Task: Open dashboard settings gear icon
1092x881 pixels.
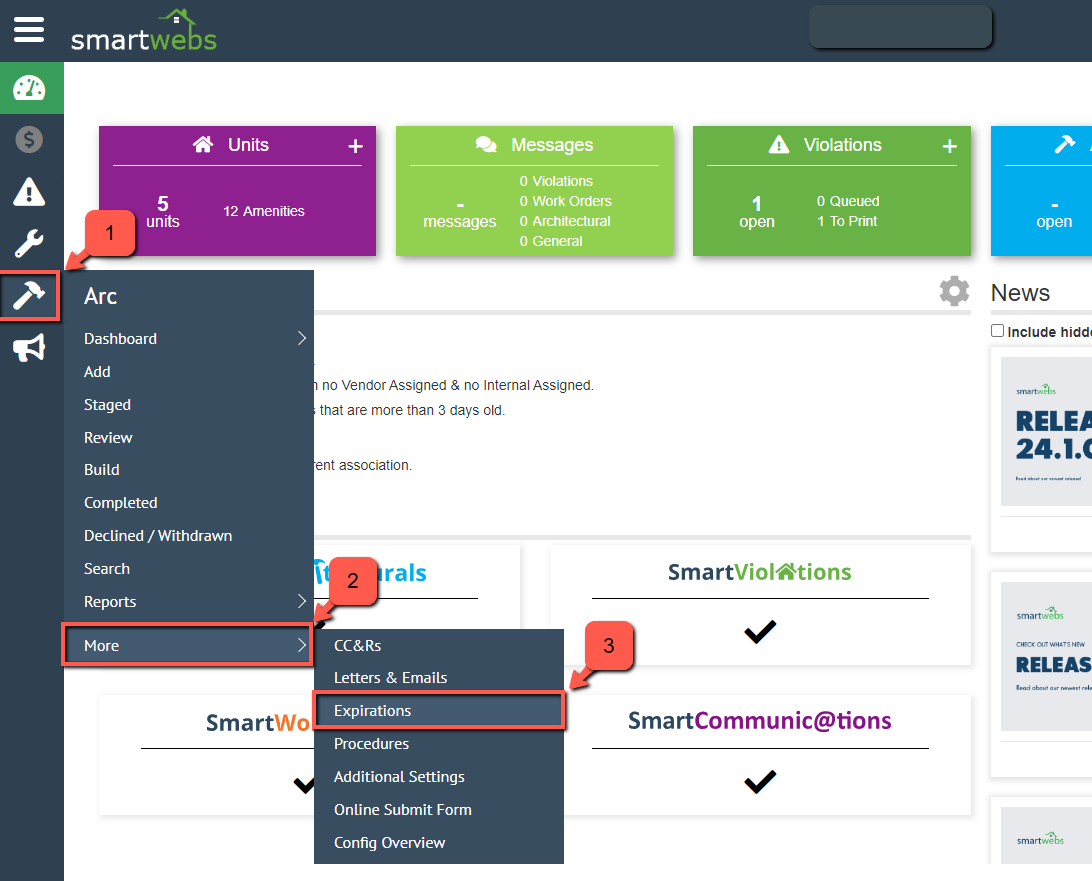Action: pyautogui.click(x=954, y=291)
